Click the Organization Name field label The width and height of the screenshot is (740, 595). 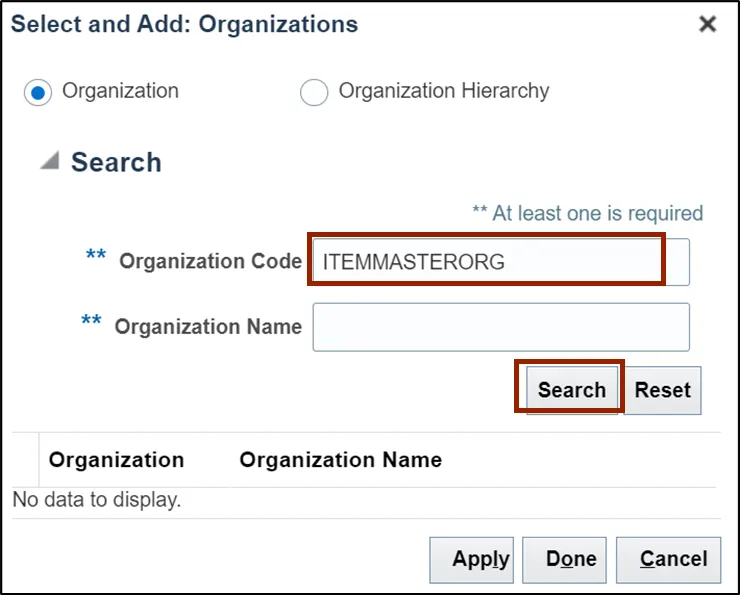208,327
